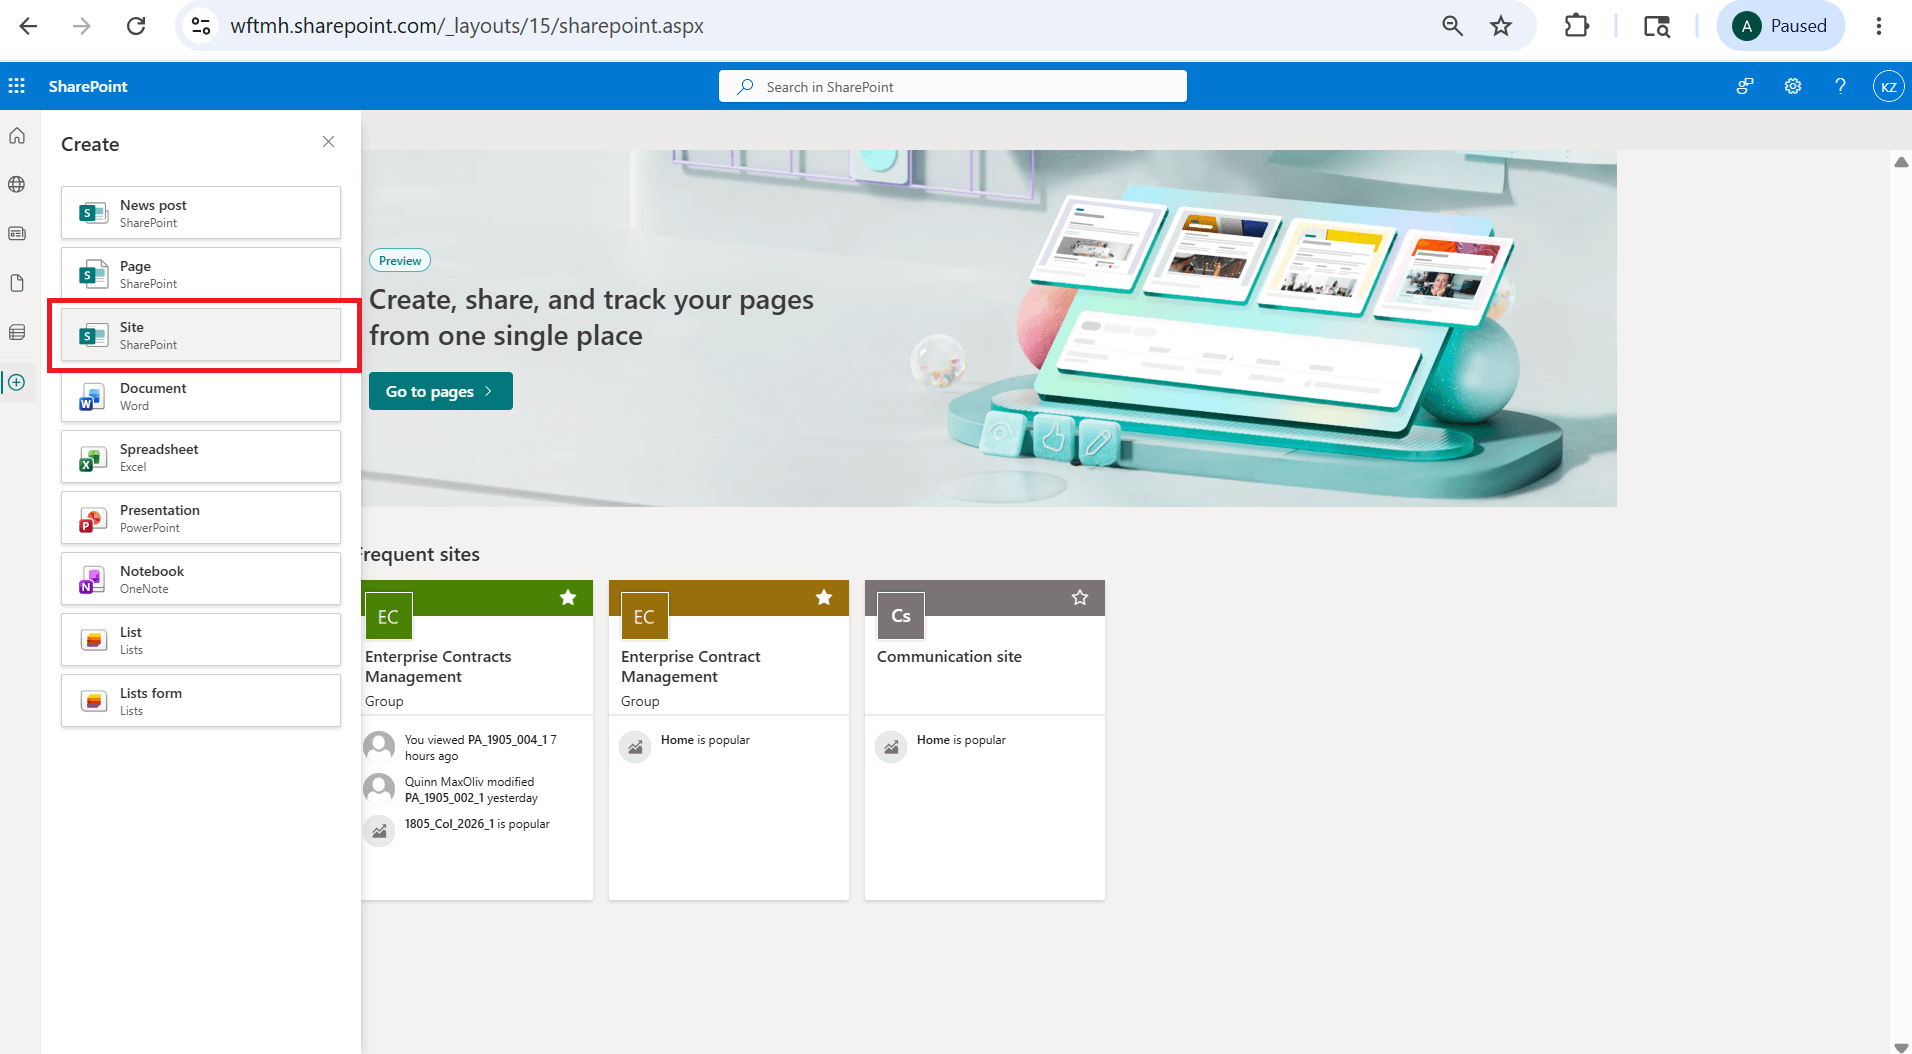Create a new Excel Spreadsheet
Screen dimensions: 1912x1054
(x=201, y=456)
